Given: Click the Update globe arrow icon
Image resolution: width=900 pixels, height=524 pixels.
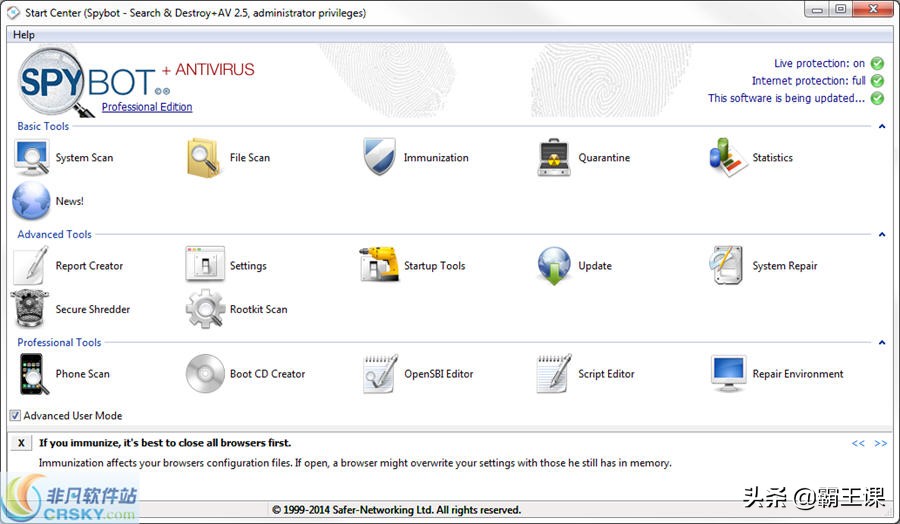Looking at the screenshot, I should (x=554, y=266).
